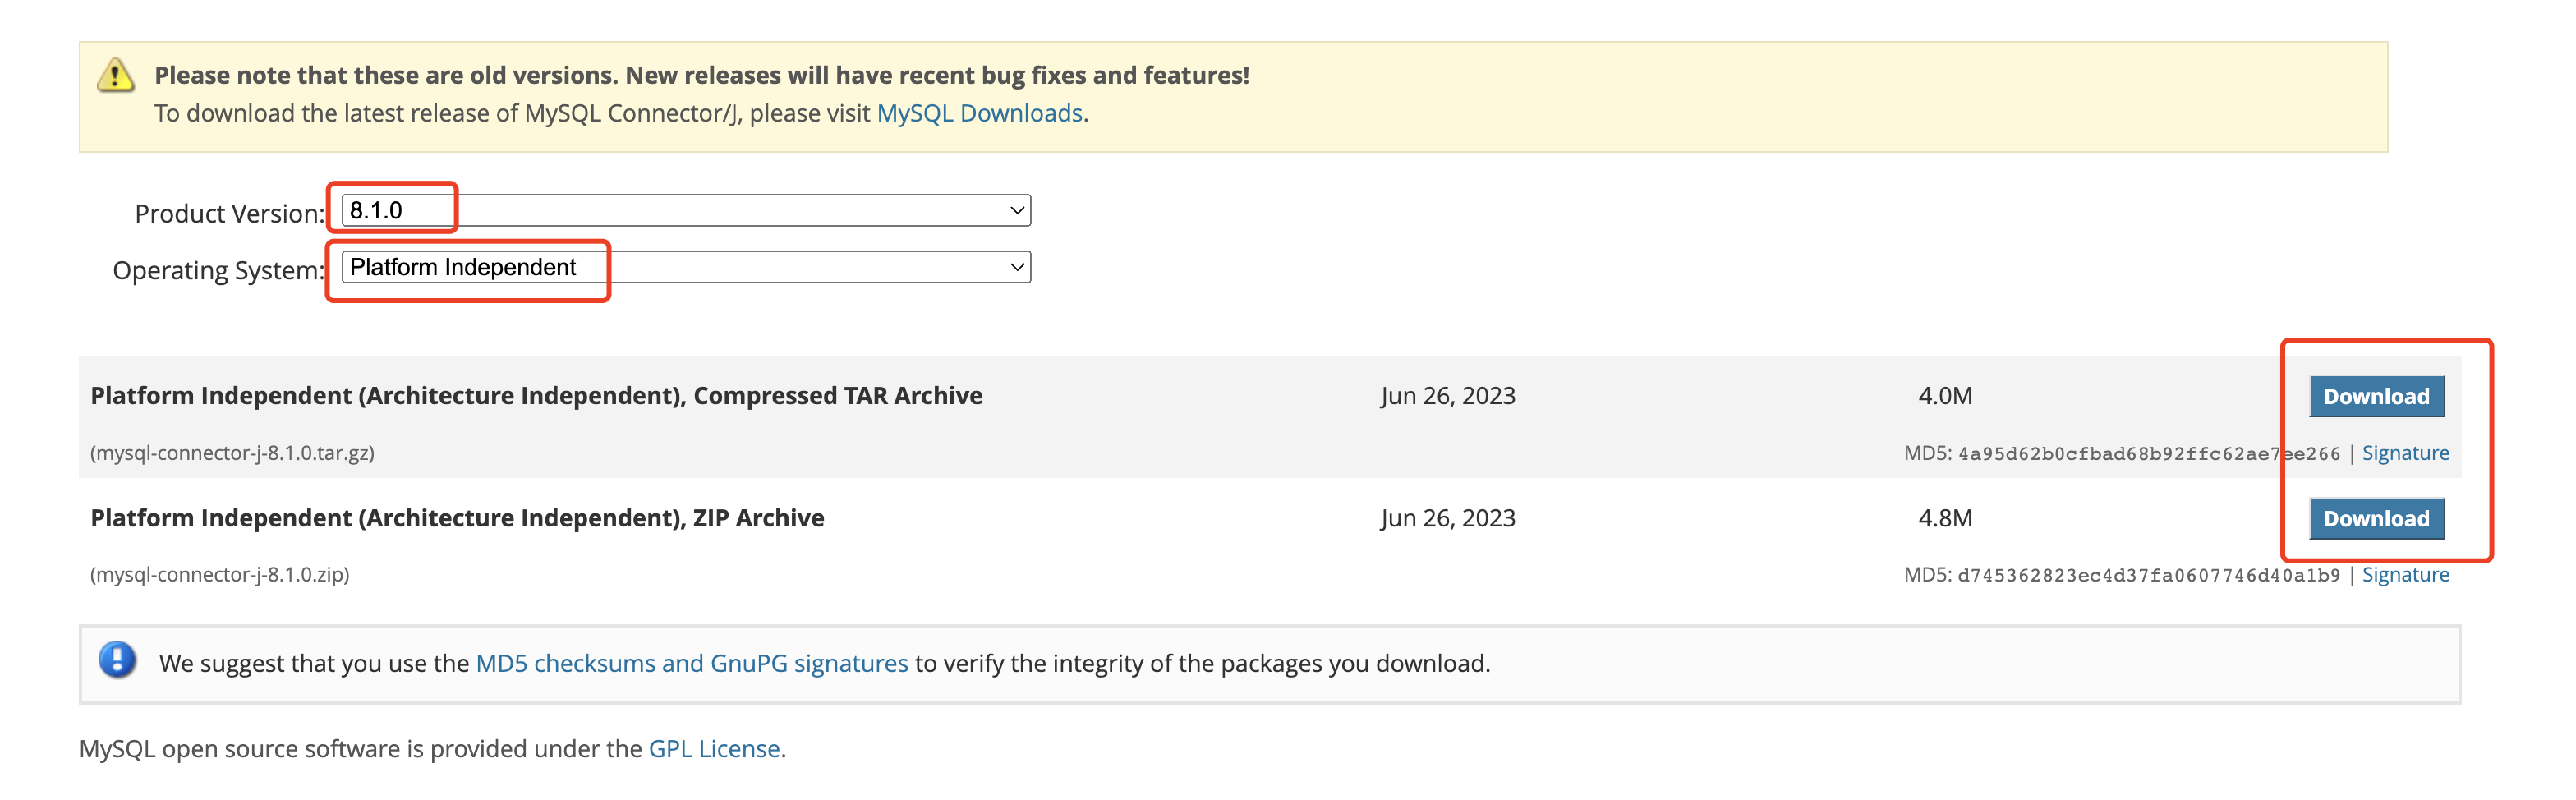Click the Operating System label
The width and height of the screenshot is (2576, 800).
[x=219, y=270]
